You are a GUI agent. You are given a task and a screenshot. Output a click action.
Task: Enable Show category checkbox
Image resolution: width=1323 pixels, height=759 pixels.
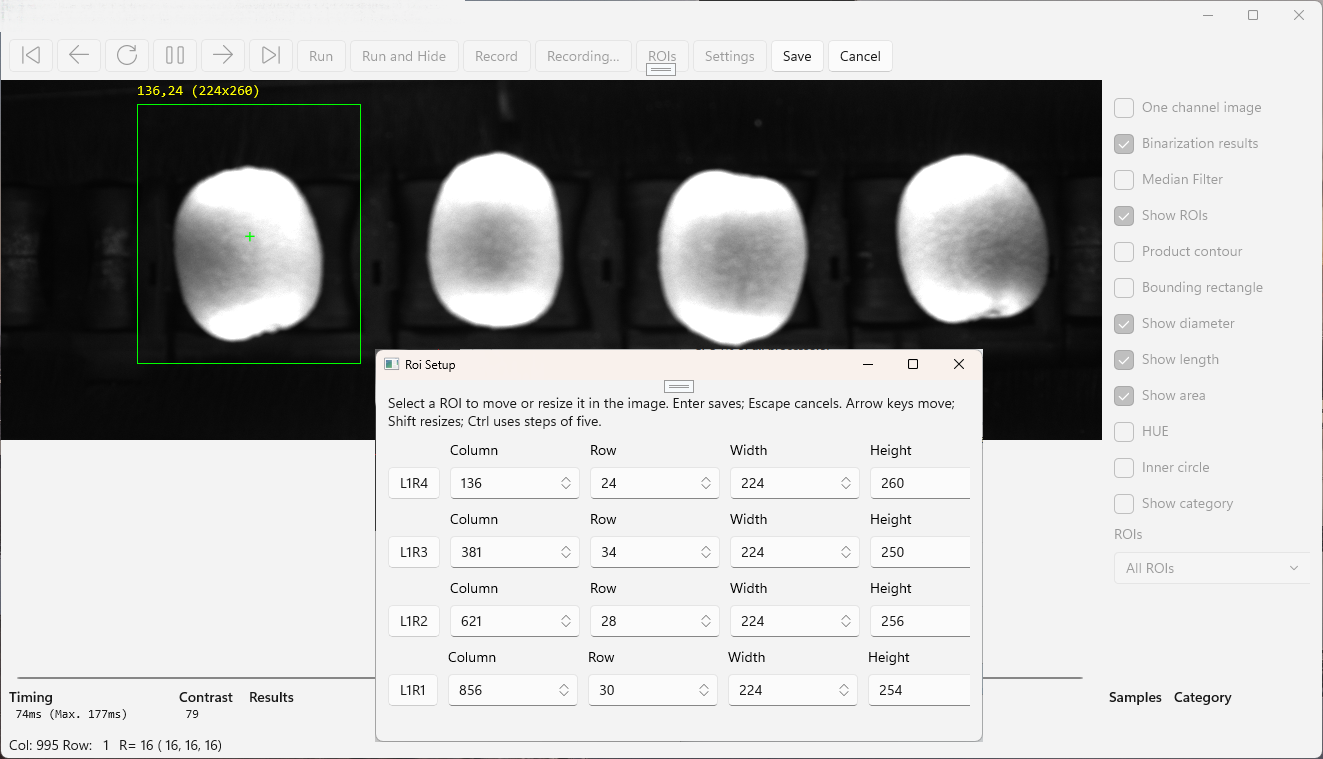point(1124,503)
